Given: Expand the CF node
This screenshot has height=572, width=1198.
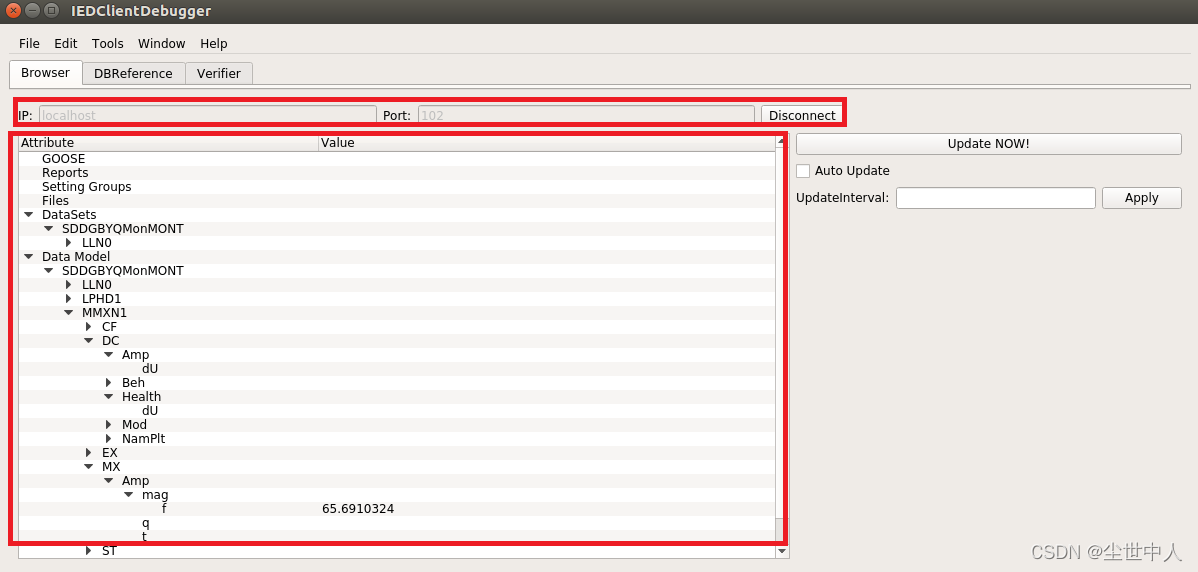Looking at the screenshot, I should coord(89,327).
